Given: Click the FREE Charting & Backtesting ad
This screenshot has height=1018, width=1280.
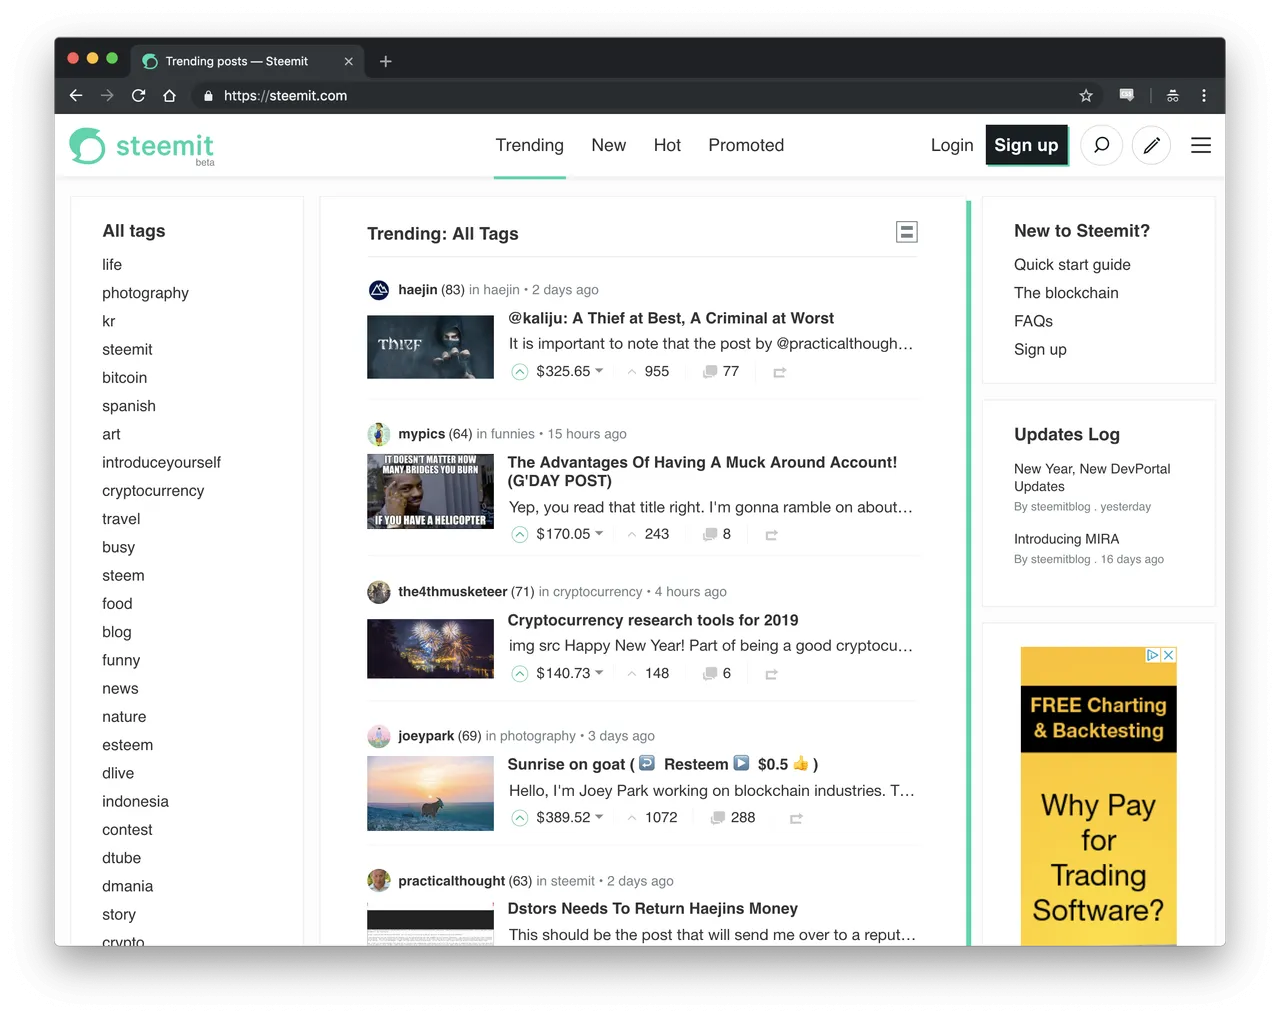Looking at the screenshot, I should pos(1098,796).
